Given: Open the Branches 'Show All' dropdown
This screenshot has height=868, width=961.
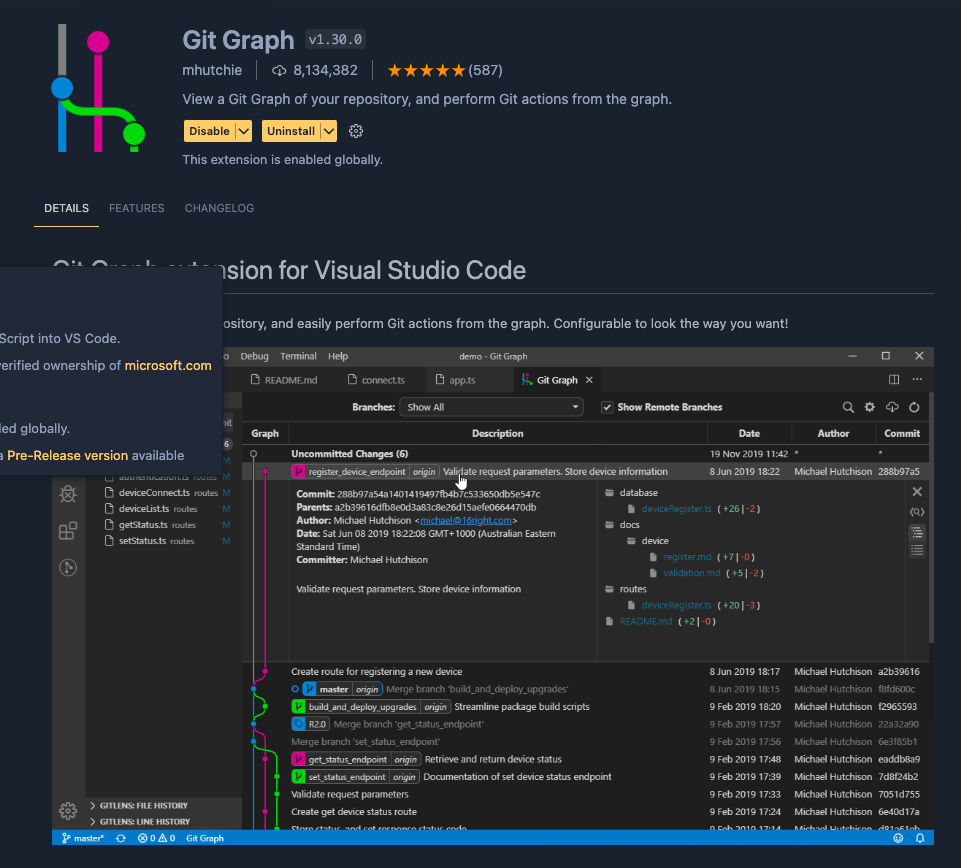Looking at the screenshot, I should (x=491, y=407).
